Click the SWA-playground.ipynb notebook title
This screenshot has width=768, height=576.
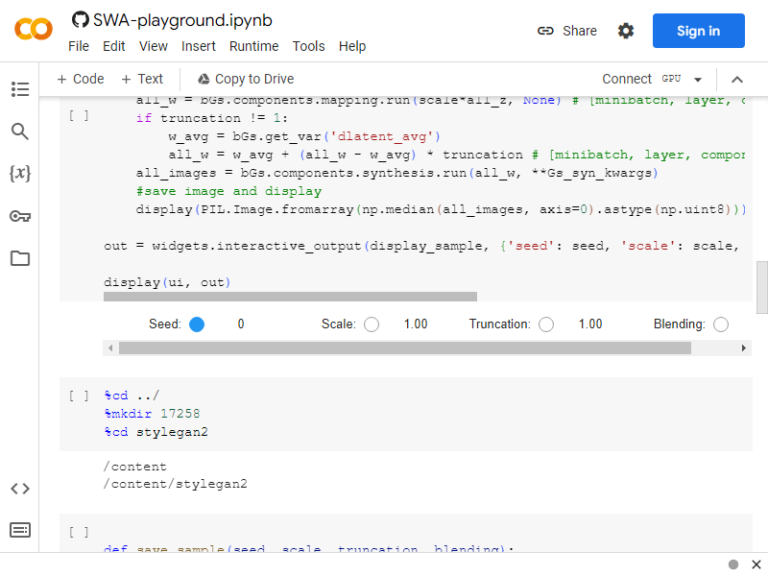click(x=182, y=20)
